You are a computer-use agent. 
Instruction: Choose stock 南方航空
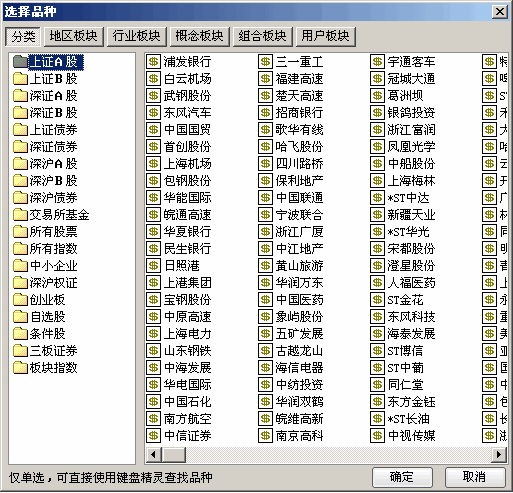pyautogui.click(x=187, y=419)
